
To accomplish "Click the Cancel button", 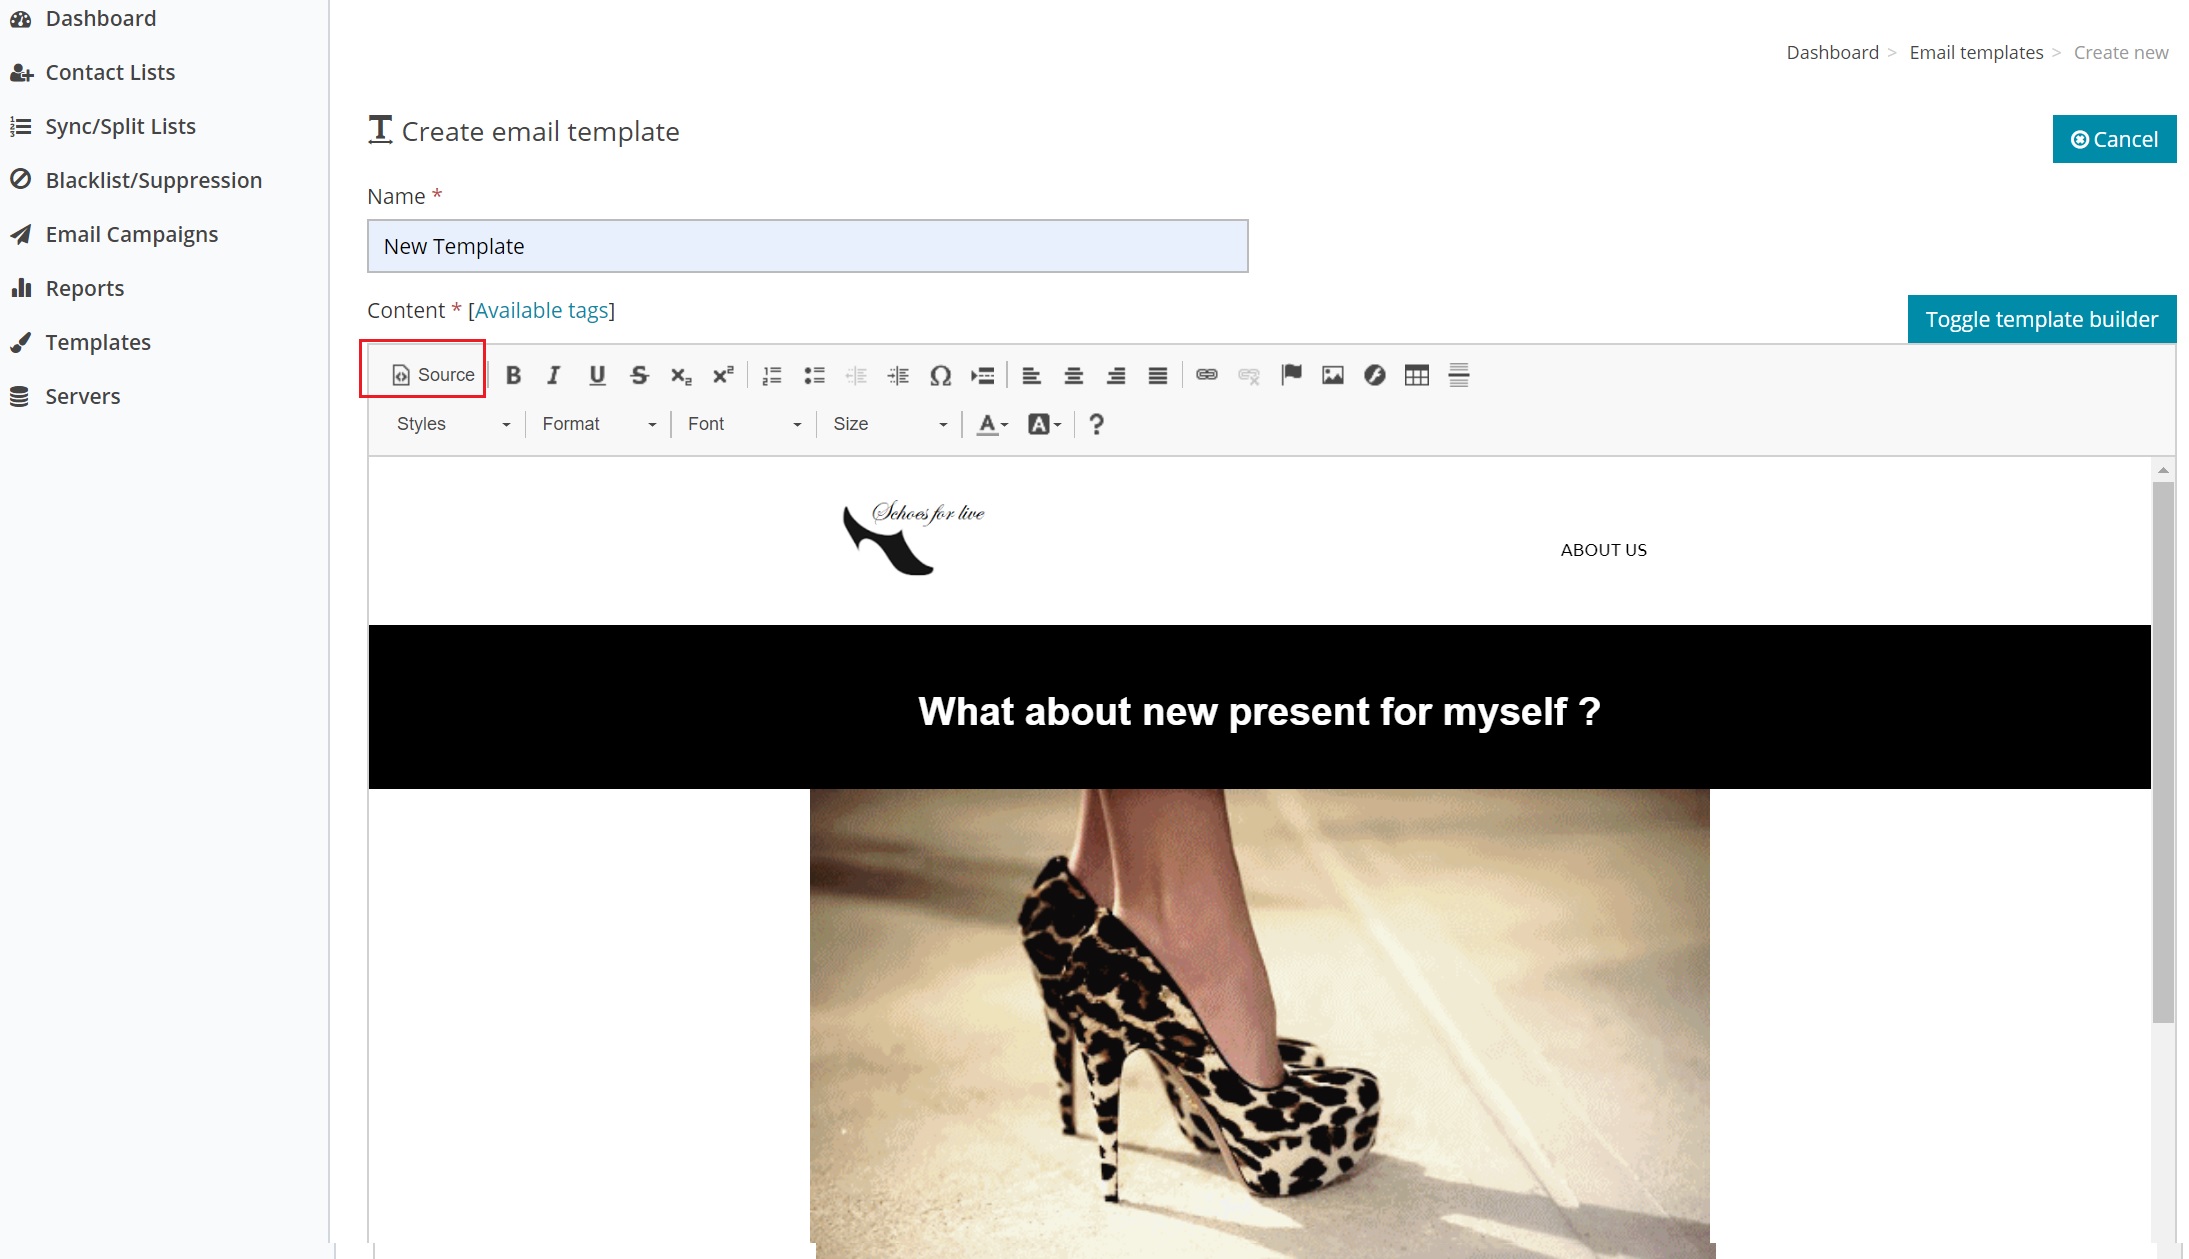I will coord(2114,137).
